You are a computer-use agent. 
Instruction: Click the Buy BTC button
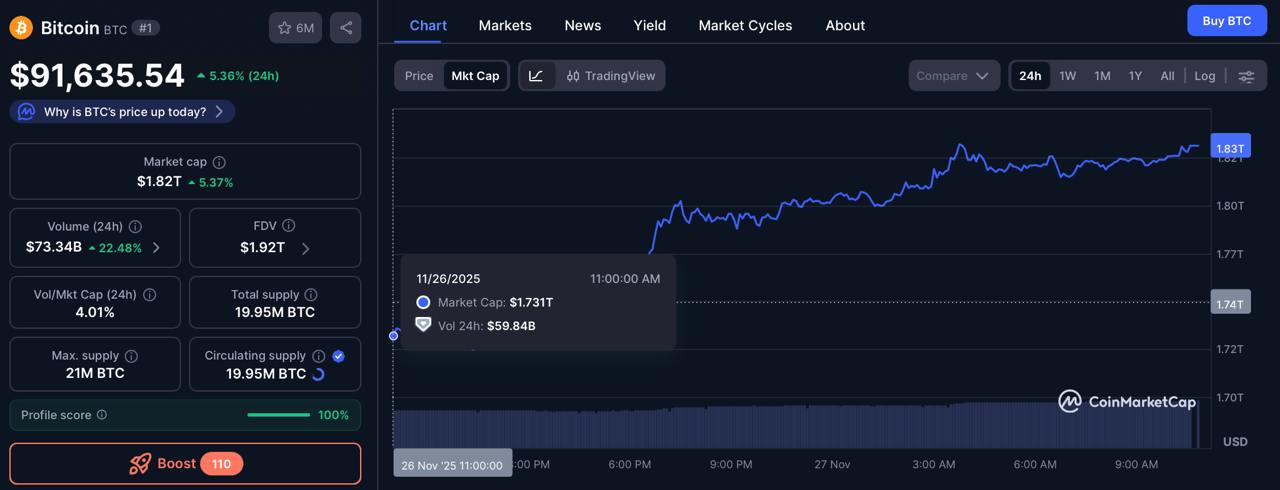tap(1226, 21)
